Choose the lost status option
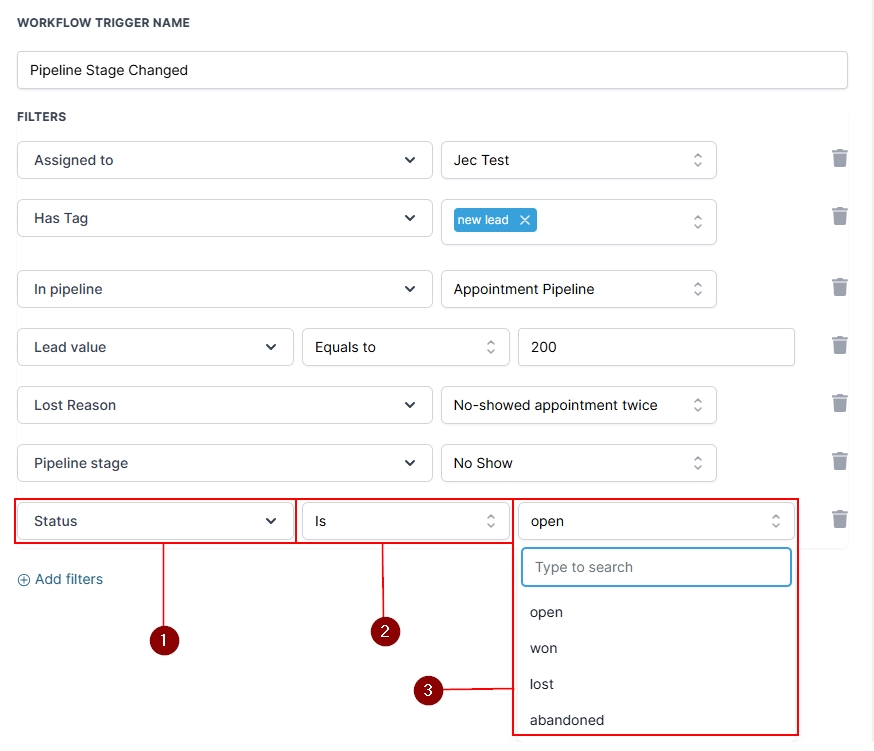This screenshot has width=874, height=751. tap(542, 684)
